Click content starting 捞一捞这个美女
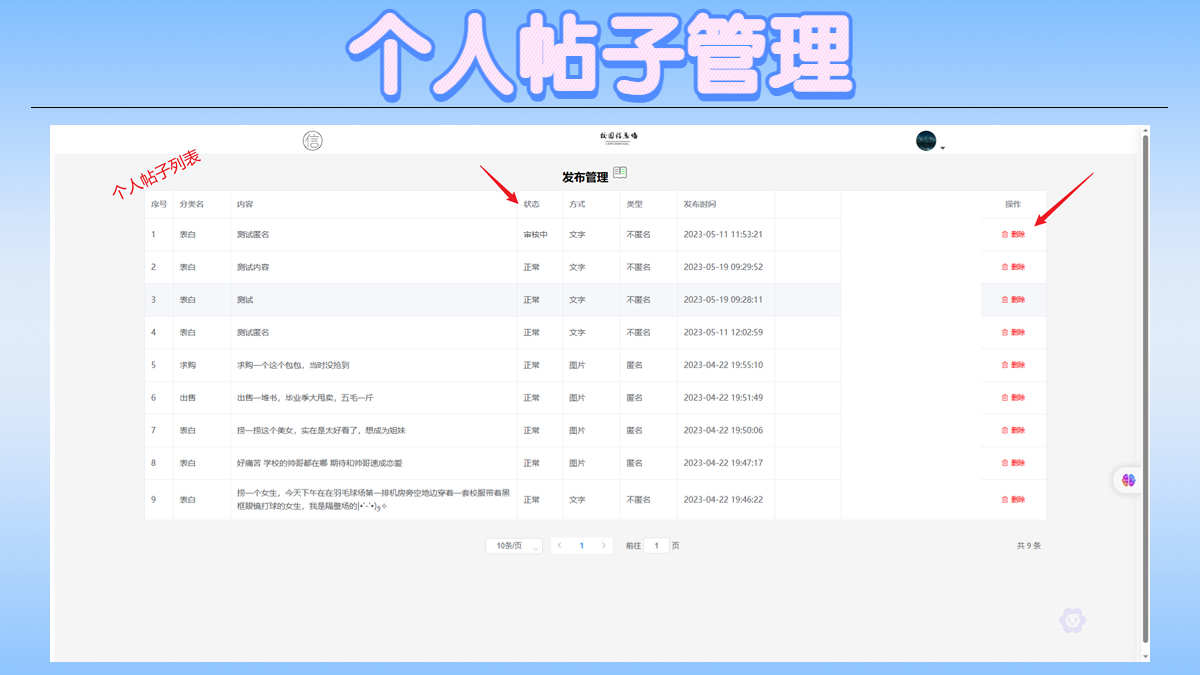Viewport: 1200px width, 675px height. point(321,430)
